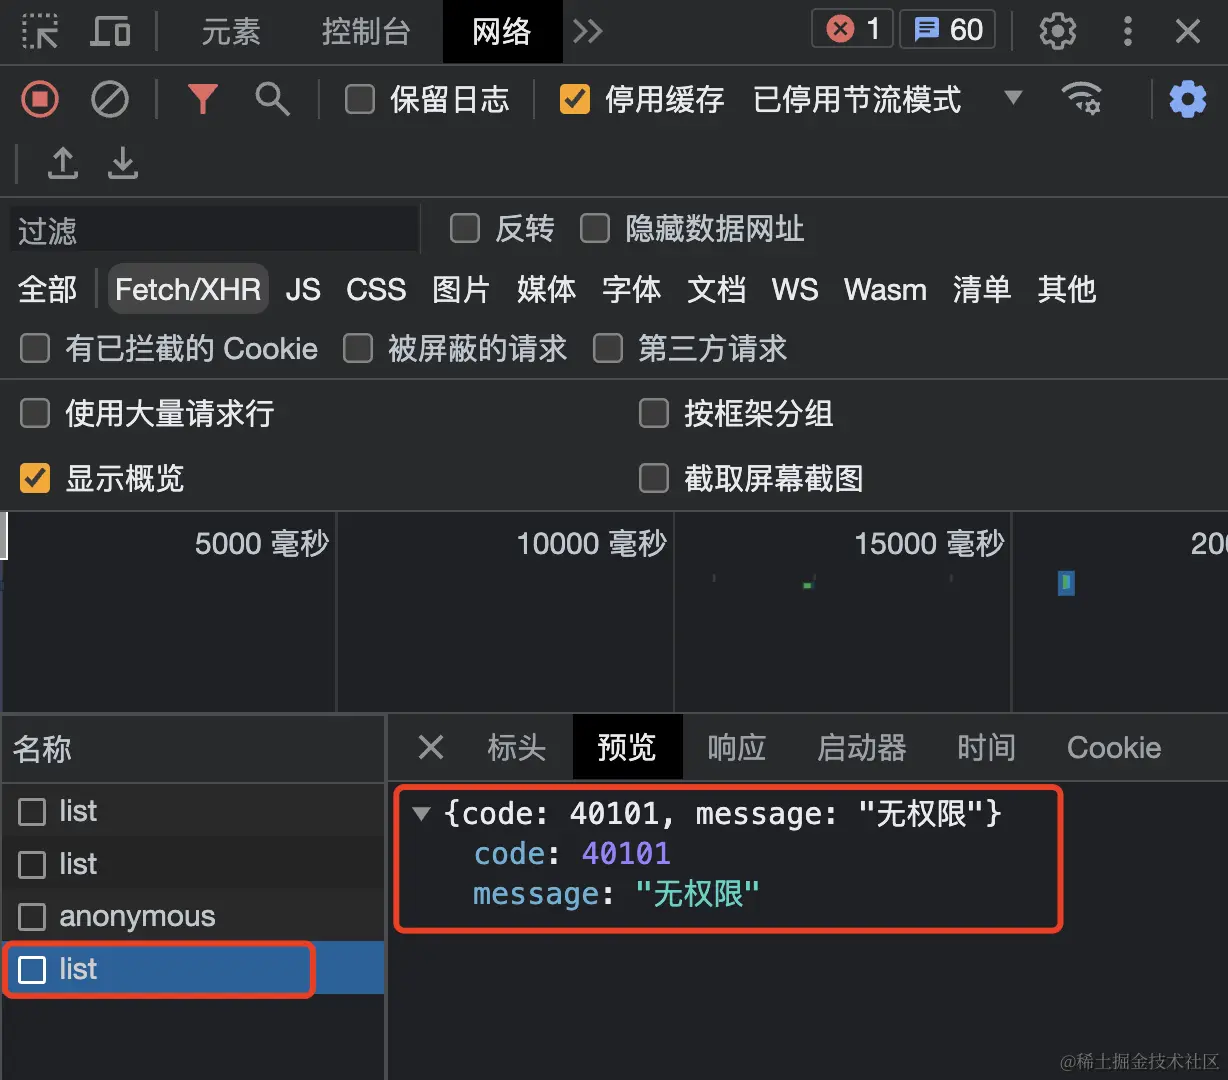Filter requests by CSS type
Screen dimensions: 1228x1080
coord(376,289)
